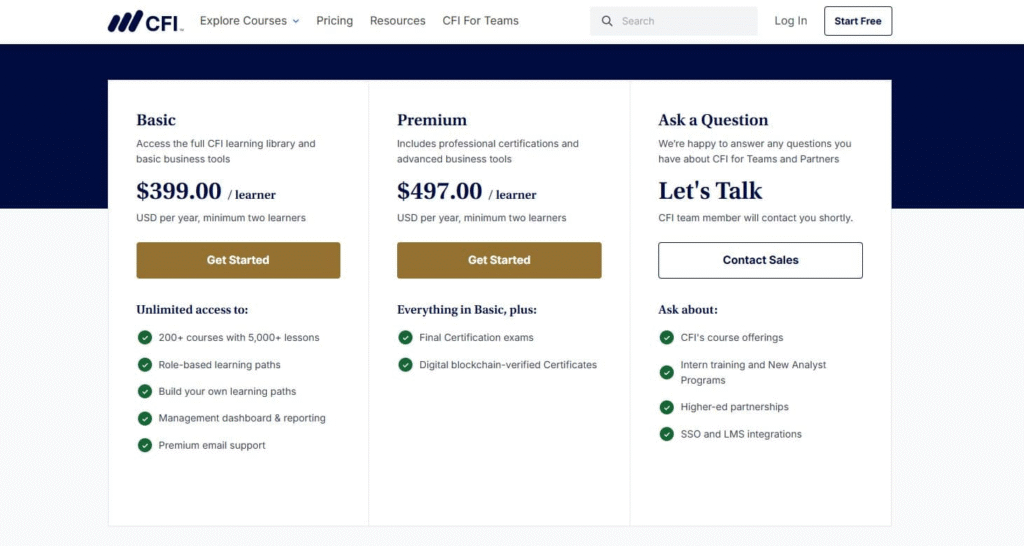
Task: Click 'Final Certification exams' text
Action: (x=476, y=338)
